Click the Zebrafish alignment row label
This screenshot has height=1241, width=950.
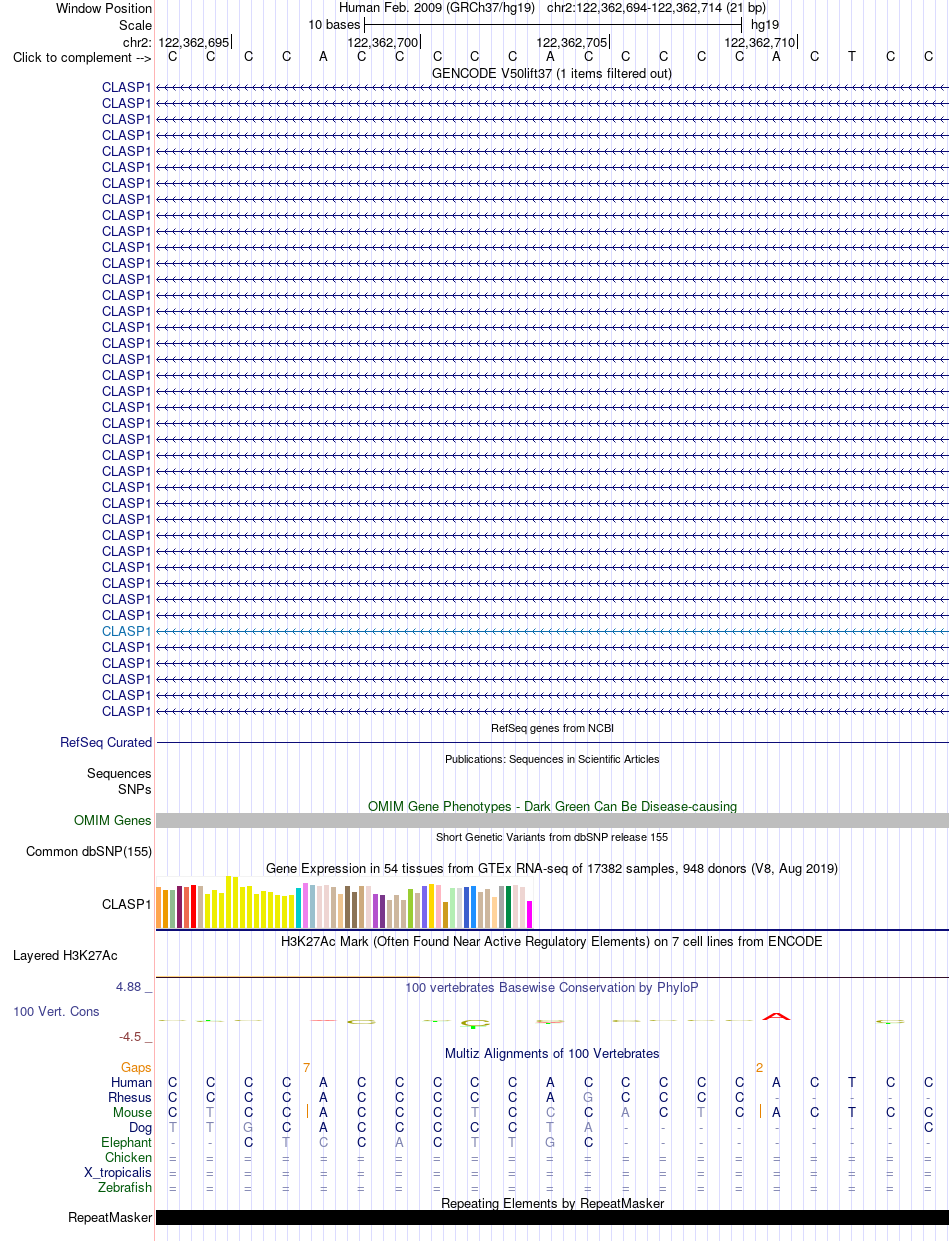125,1188
